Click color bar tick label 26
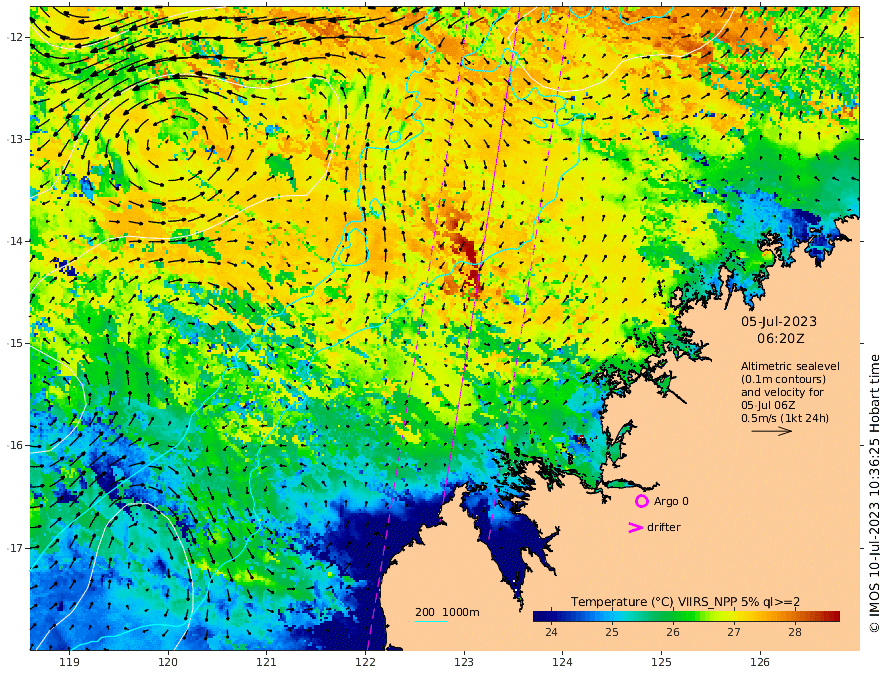Viewport: 880px width, 680px height. pos(673,632)
